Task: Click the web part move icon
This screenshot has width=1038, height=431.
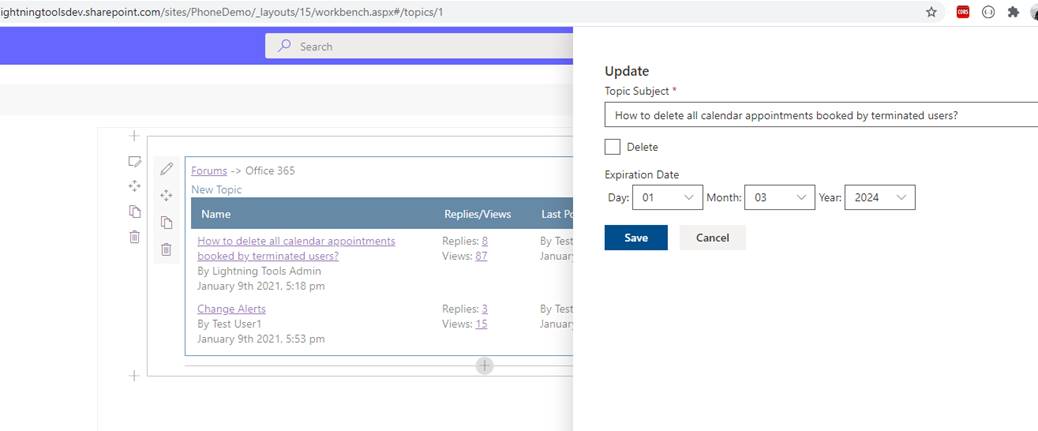Action: click(167, 196)
